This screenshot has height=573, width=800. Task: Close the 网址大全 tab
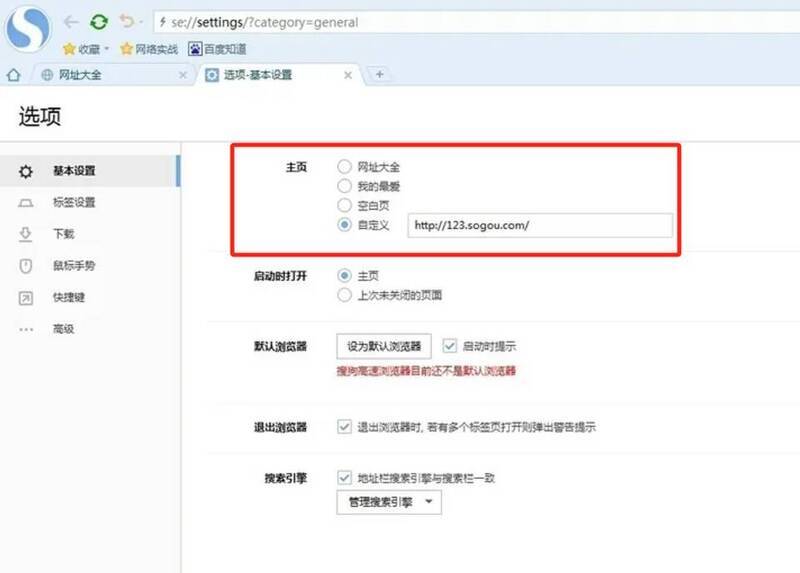[183, 75]
